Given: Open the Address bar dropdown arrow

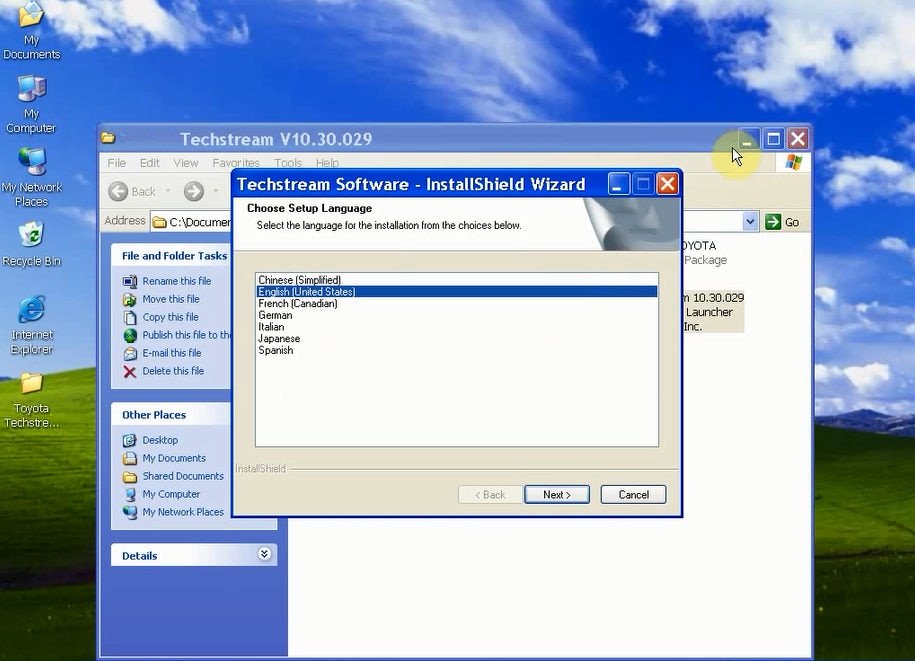Looking at the screenshot, I should (x=750, y=222).
